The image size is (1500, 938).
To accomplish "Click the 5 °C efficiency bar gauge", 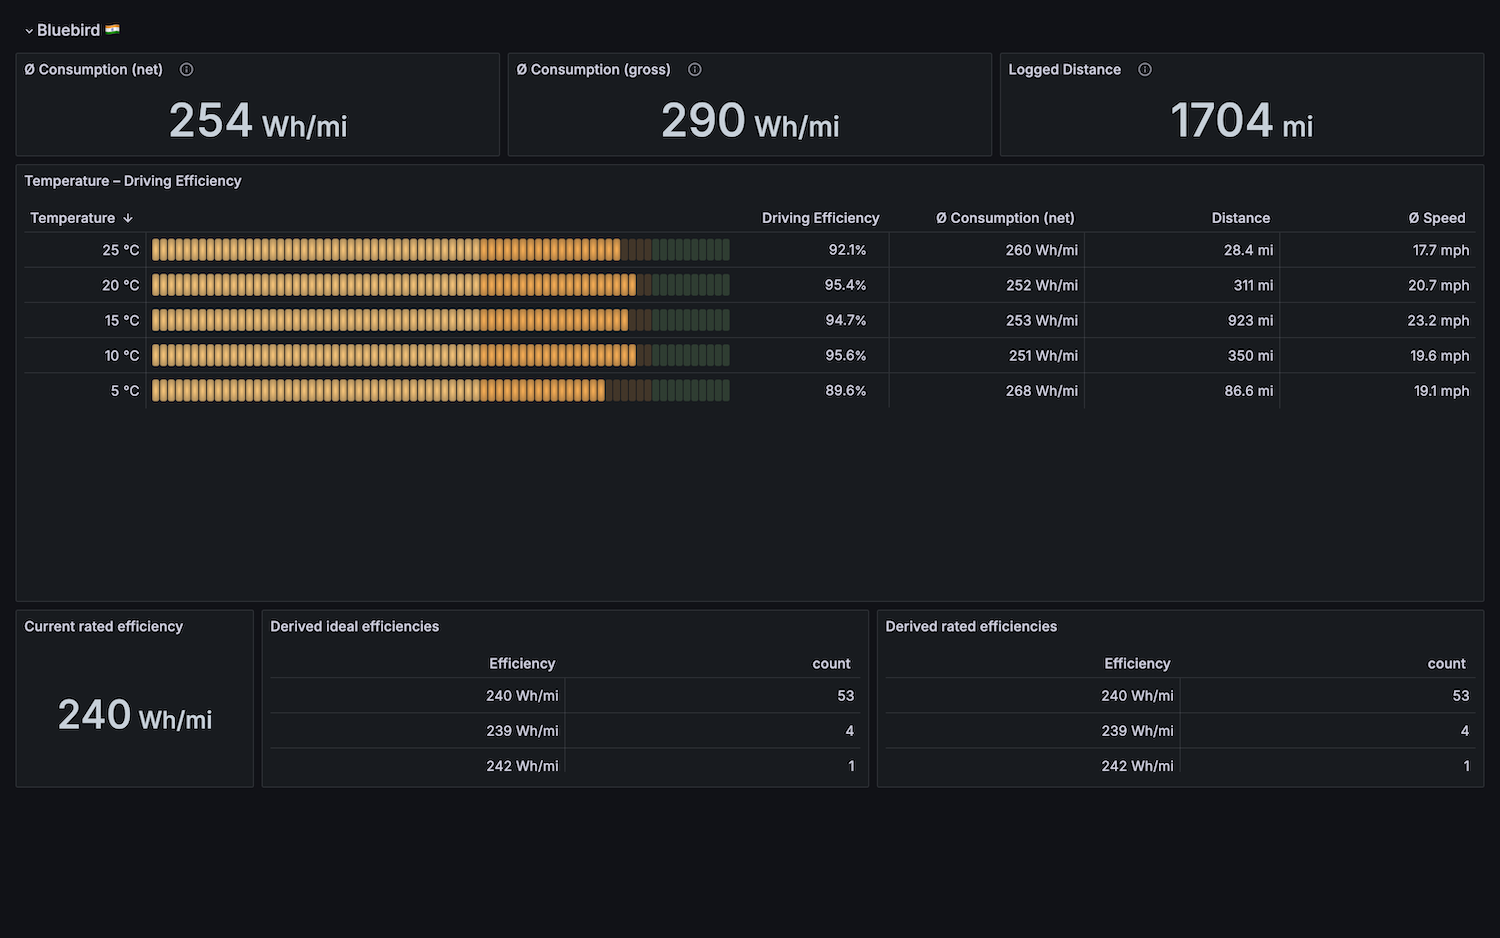I will pyautogui.click(x=440, y=391).
